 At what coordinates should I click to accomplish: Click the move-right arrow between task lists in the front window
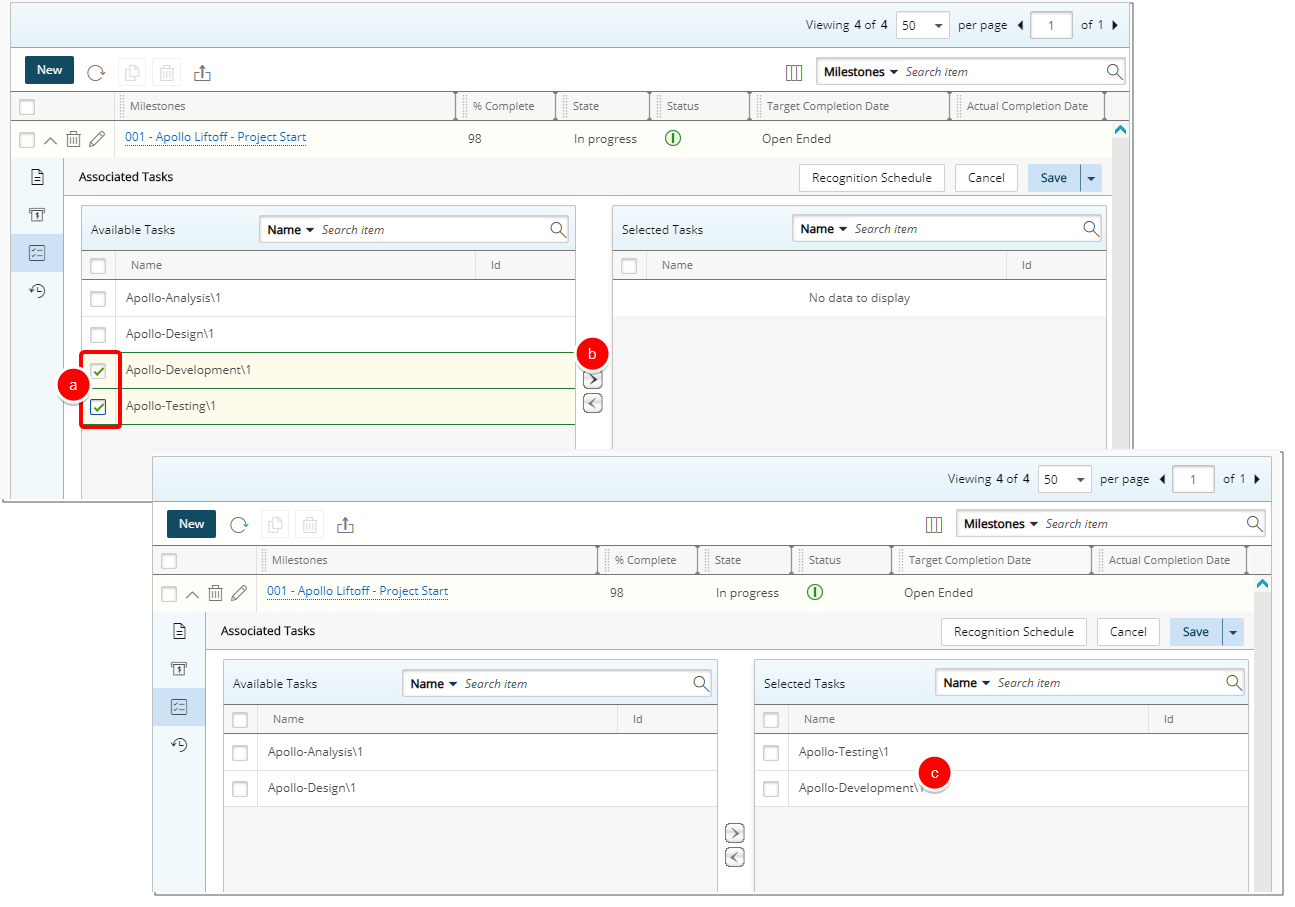(734, 833)
